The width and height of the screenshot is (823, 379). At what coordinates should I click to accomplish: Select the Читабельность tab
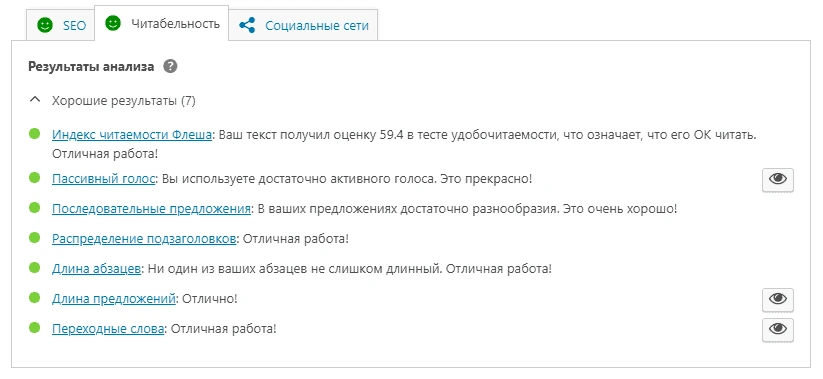(162, 23)
